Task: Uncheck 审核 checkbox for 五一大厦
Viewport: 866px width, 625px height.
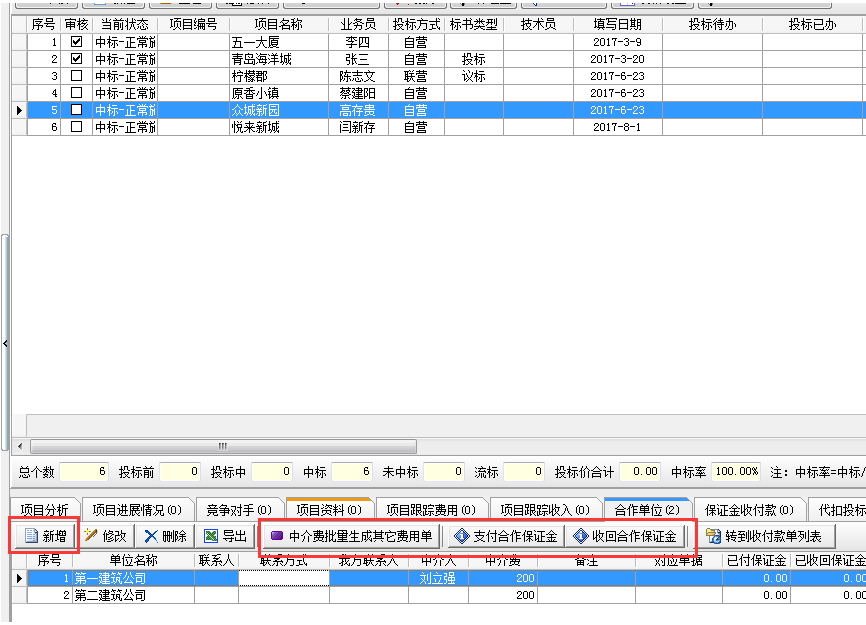Action: click(x=76, y=42)
